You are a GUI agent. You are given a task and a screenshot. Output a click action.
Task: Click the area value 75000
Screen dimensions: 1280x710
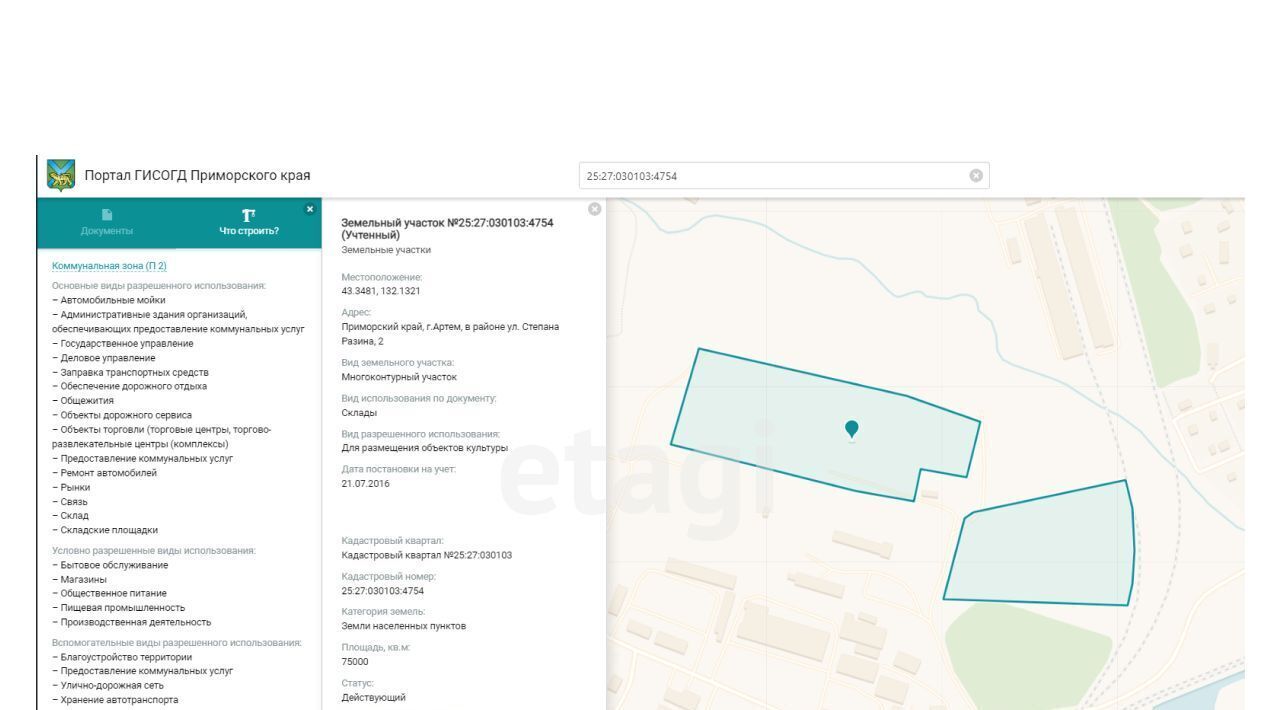point(357,661)
